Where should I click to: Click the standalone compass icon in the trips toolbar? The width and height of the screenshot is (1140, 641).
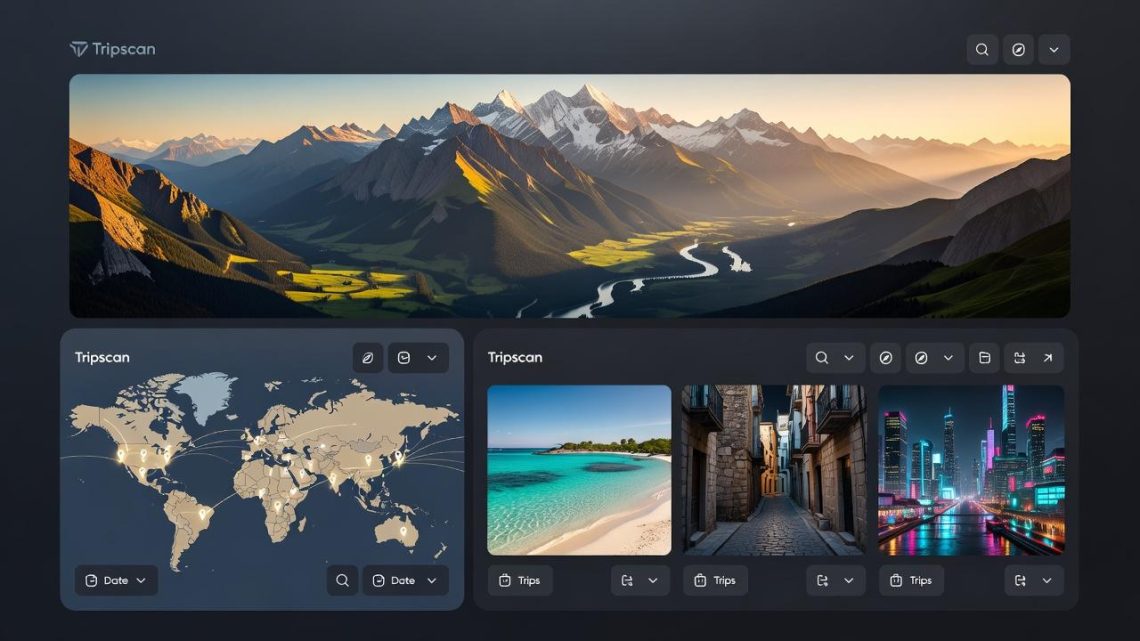(886, 358)
